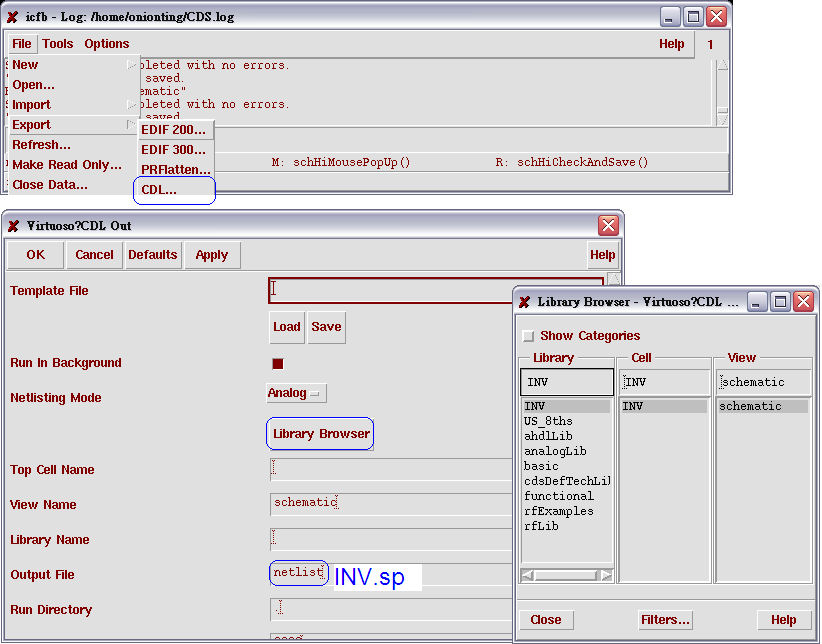Click Cancel in the CDL Out dialog
Viewport: 822px width, 644px height.
(94, 255)
